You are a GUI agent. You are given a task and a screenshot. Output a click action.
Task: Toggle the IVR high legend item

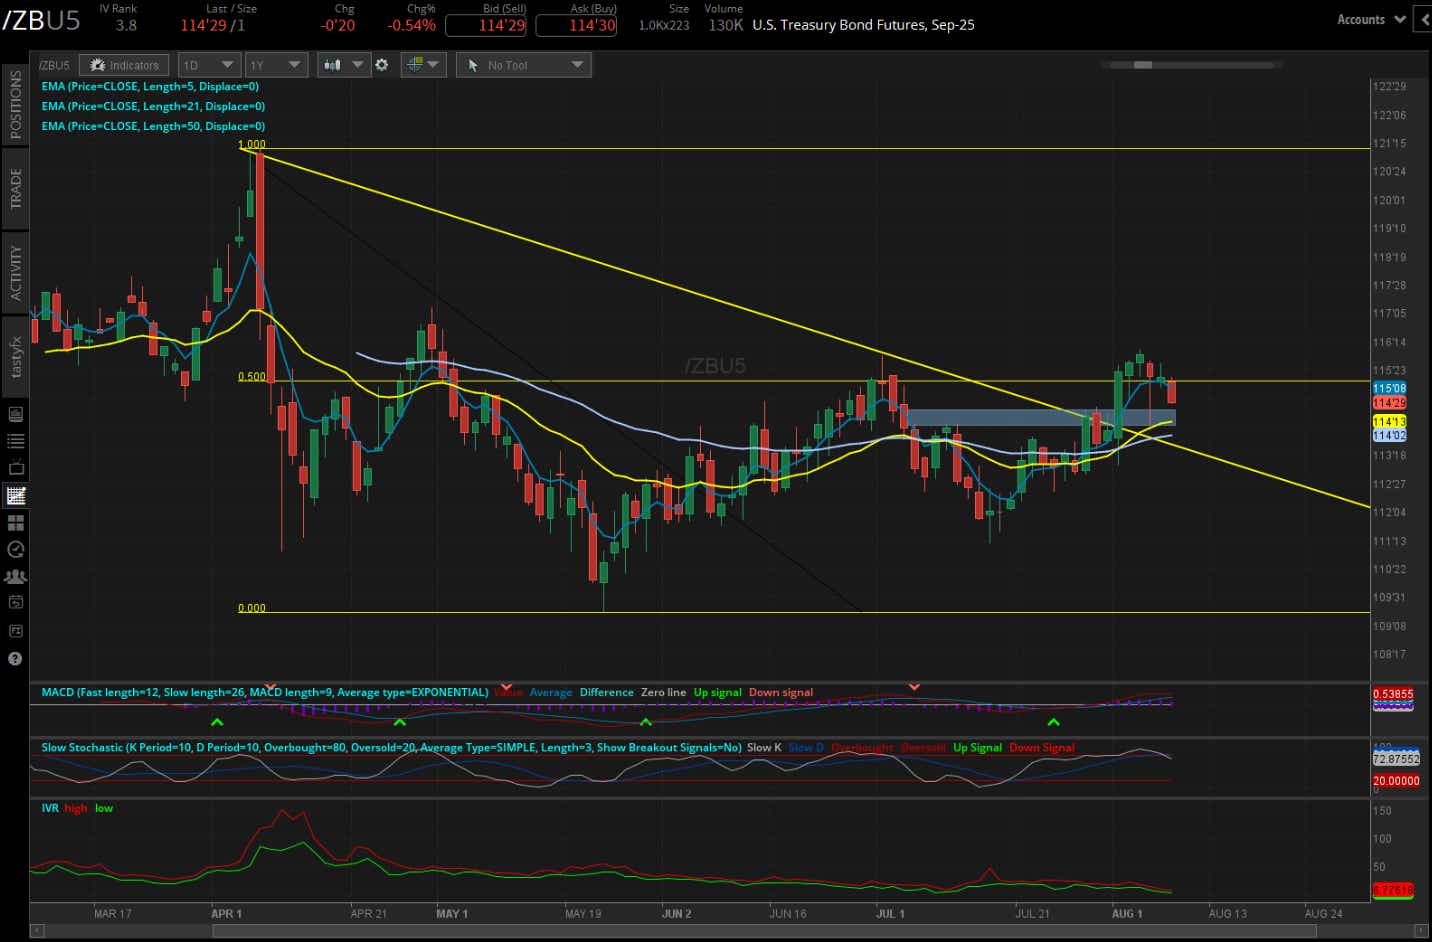click(74, 808)
